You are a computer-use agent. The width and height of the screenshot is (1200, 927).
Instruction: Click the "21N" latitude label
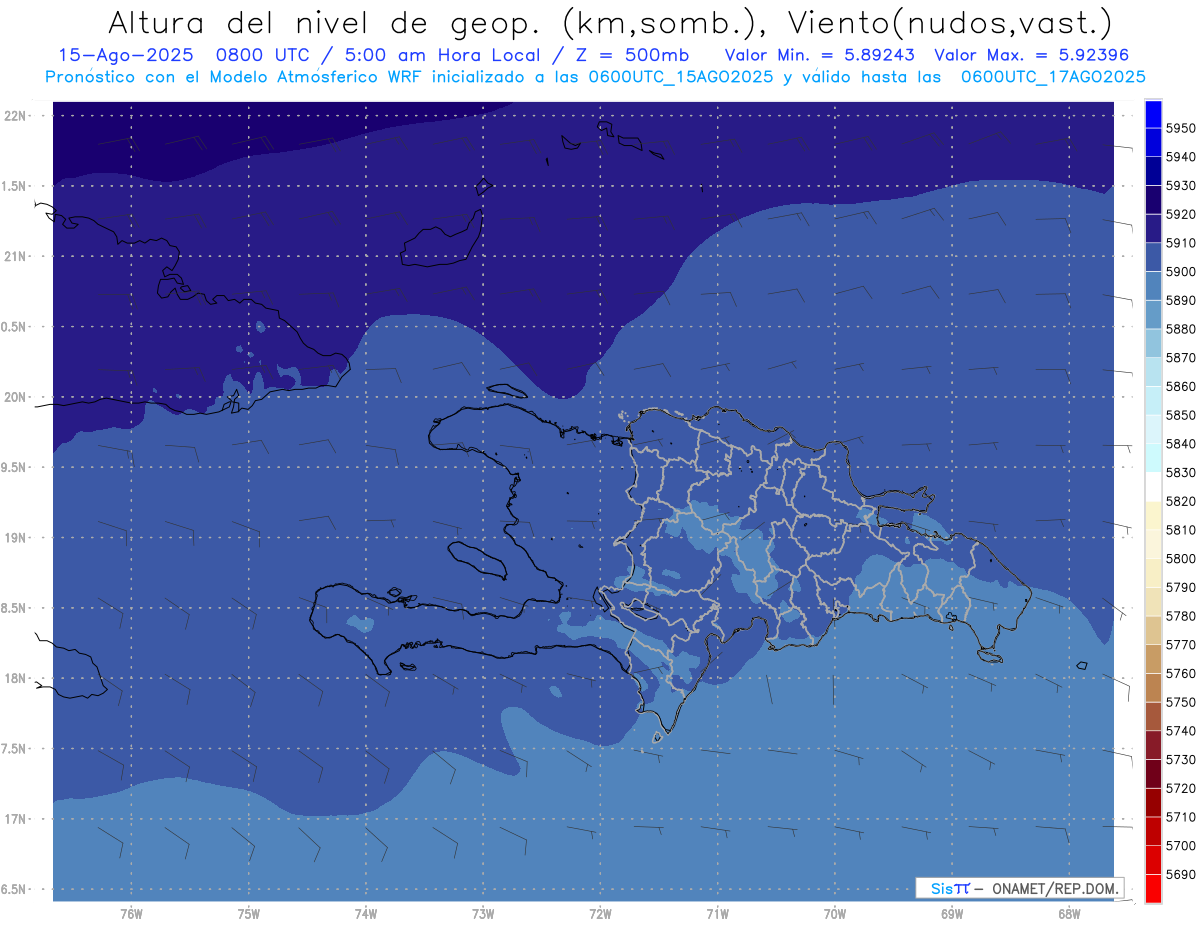[x=14, y=257]
